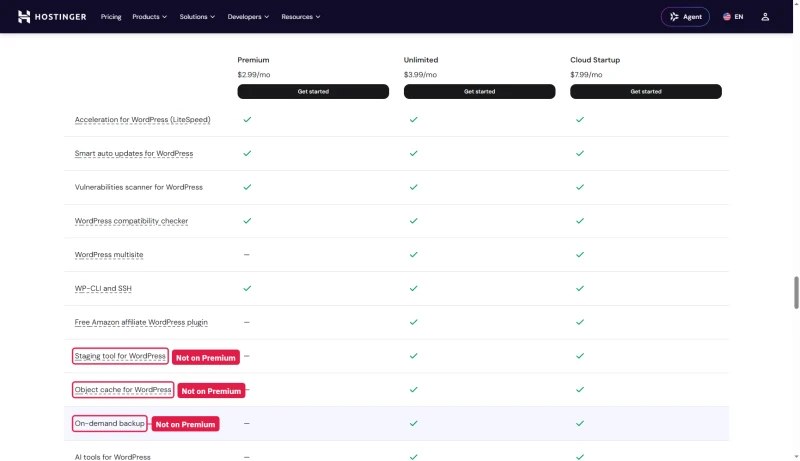Click On-demand backup label
Image resolution: width=800 pixels, height=461 pixels.
coord(109,423)
